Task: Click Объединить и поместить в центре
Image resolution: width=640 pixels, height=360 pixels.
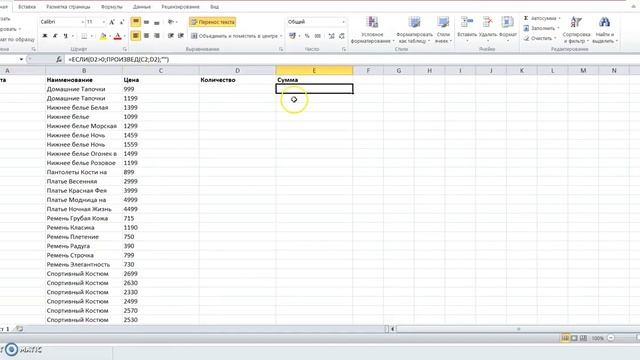Action: (235, 36)
